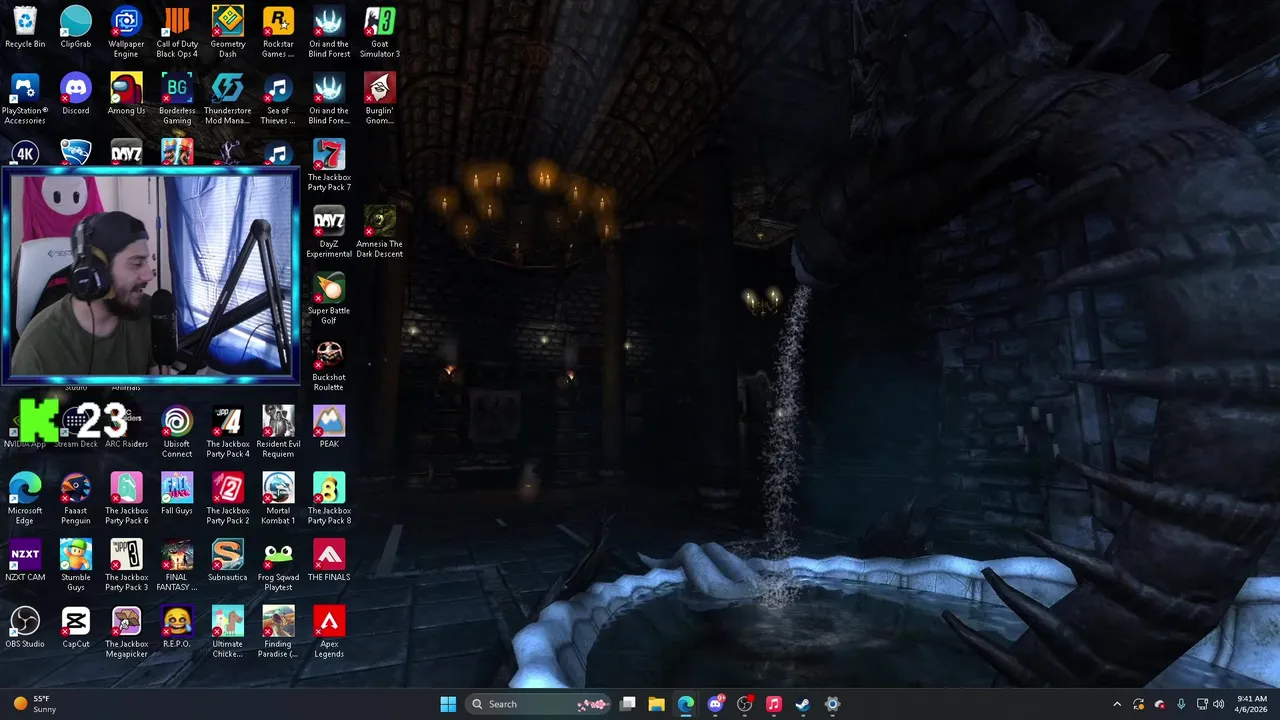Viewport: 1280px width, 720px height.
Task: Open the Rockstar Games launcher shortcut
Action: click(x=278, y=32)
